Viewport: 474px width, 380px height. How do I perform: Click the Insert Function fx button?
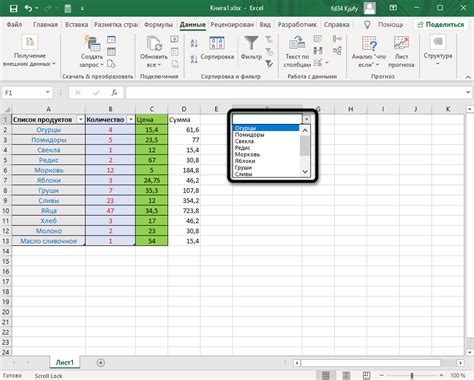point(114,93)
